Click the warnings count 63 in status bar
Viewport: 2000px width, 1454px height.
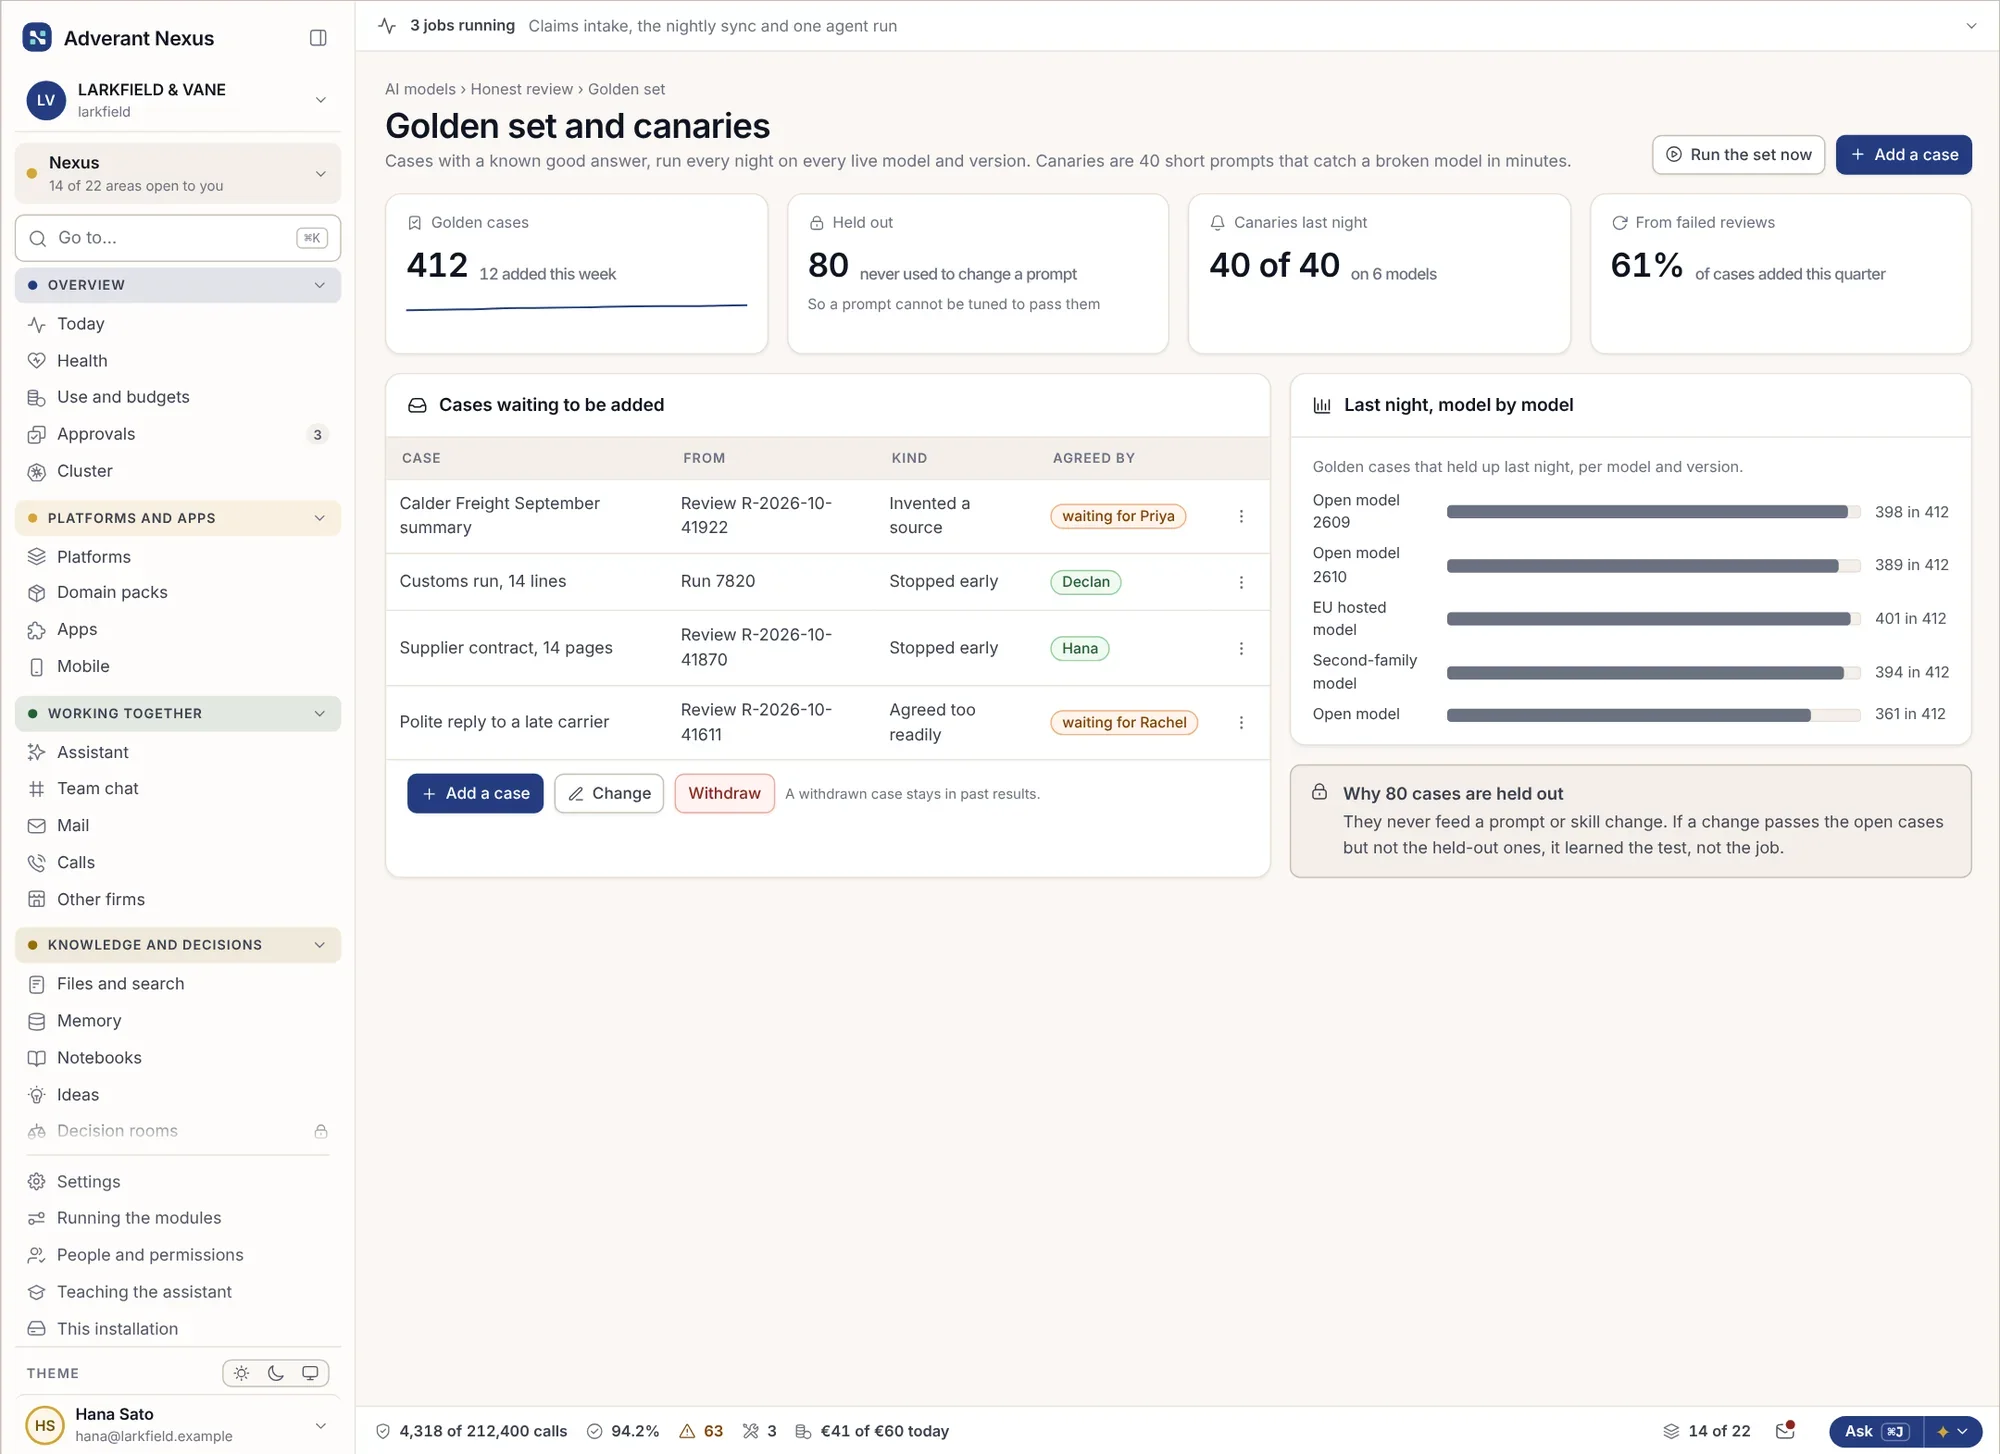pos(701,1431)
